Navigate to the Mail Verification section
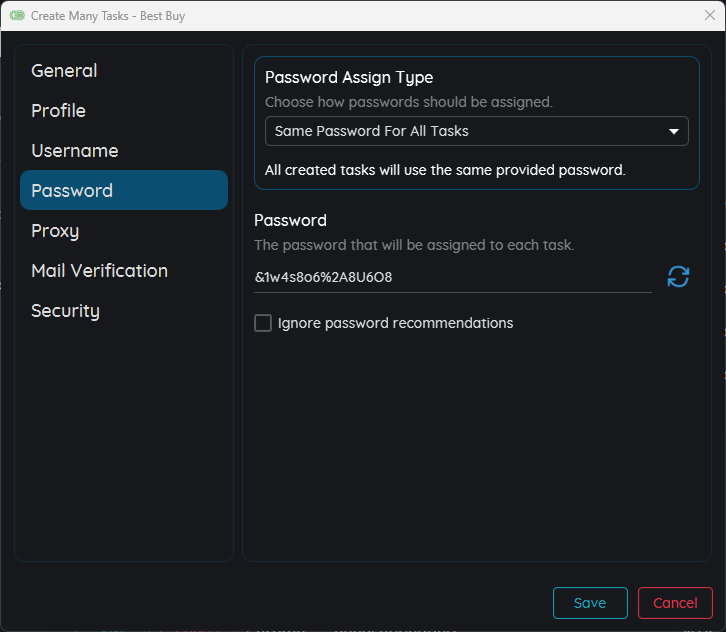 (99, 271)
